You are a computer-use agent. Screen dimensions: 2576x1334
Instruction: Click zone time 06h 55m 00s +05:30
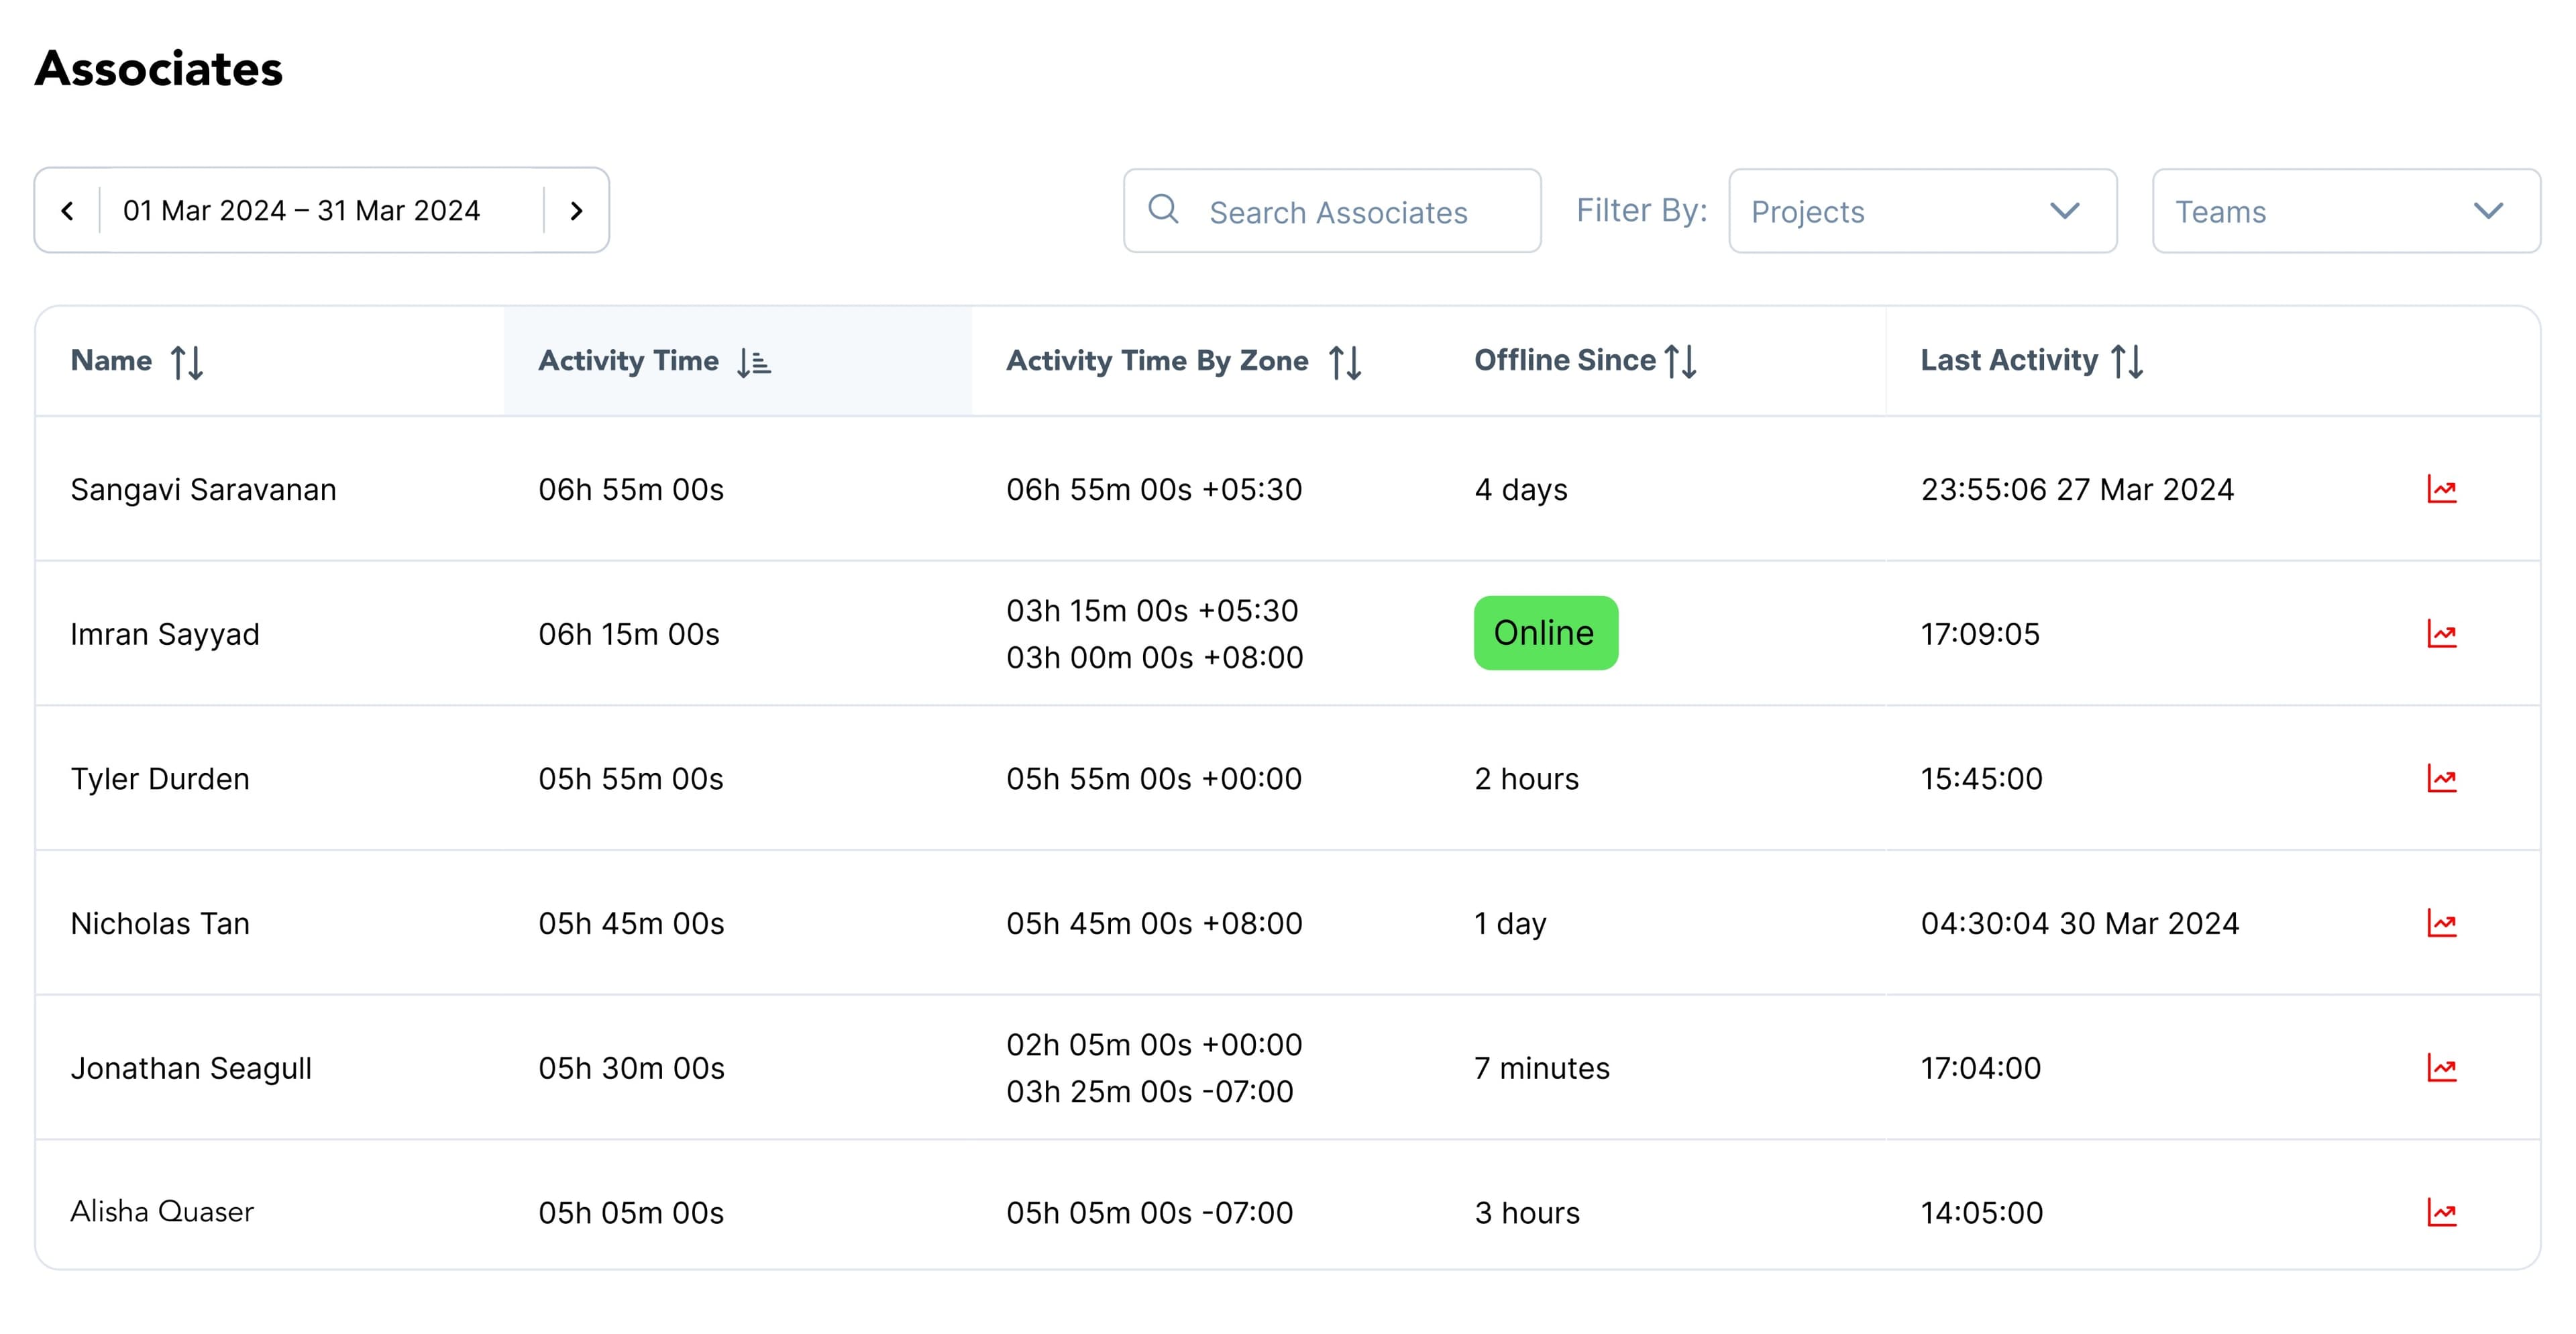[x=1154, y=490]
